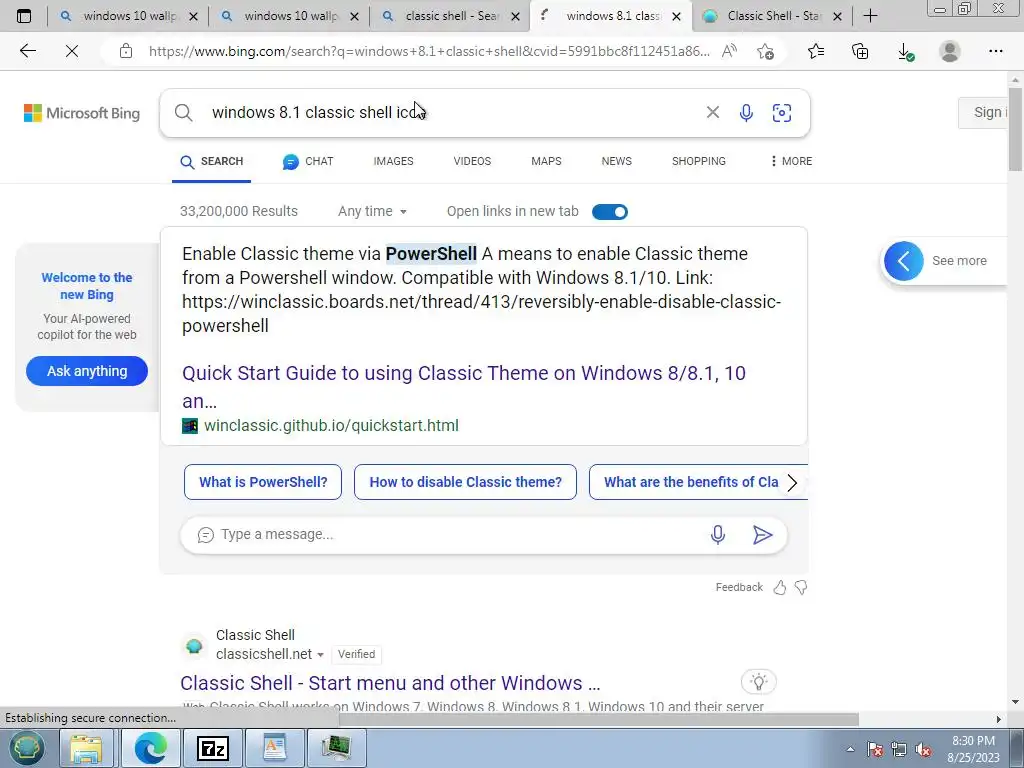Show hidden system tray icons
Image resolution: width=1024 pixels, height=768 pixels.
850,749
